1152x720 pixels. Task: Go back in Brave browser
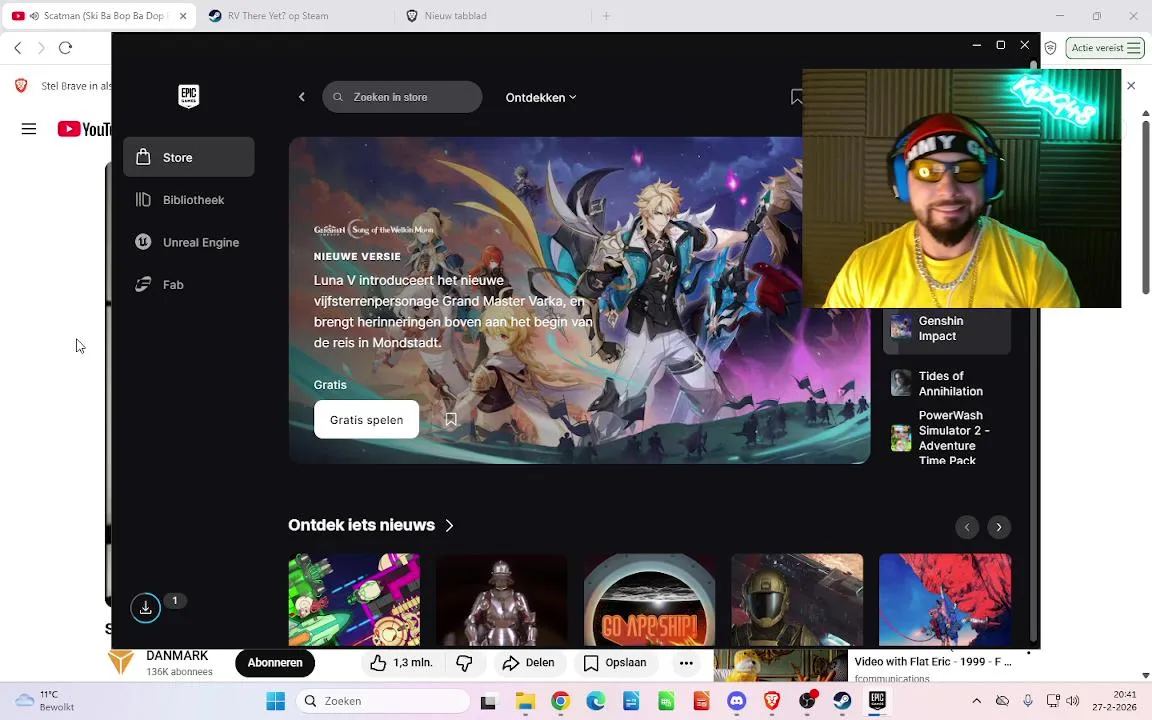click(18, 48)
